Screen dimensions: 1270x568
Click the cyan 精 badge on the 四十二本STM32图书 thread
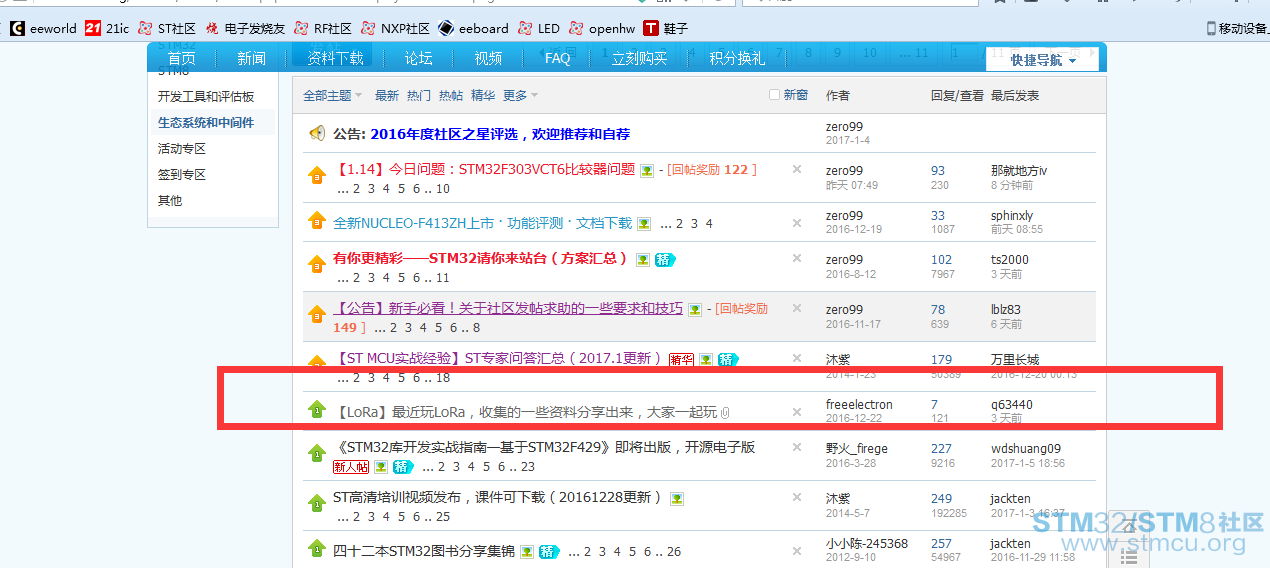549,551
